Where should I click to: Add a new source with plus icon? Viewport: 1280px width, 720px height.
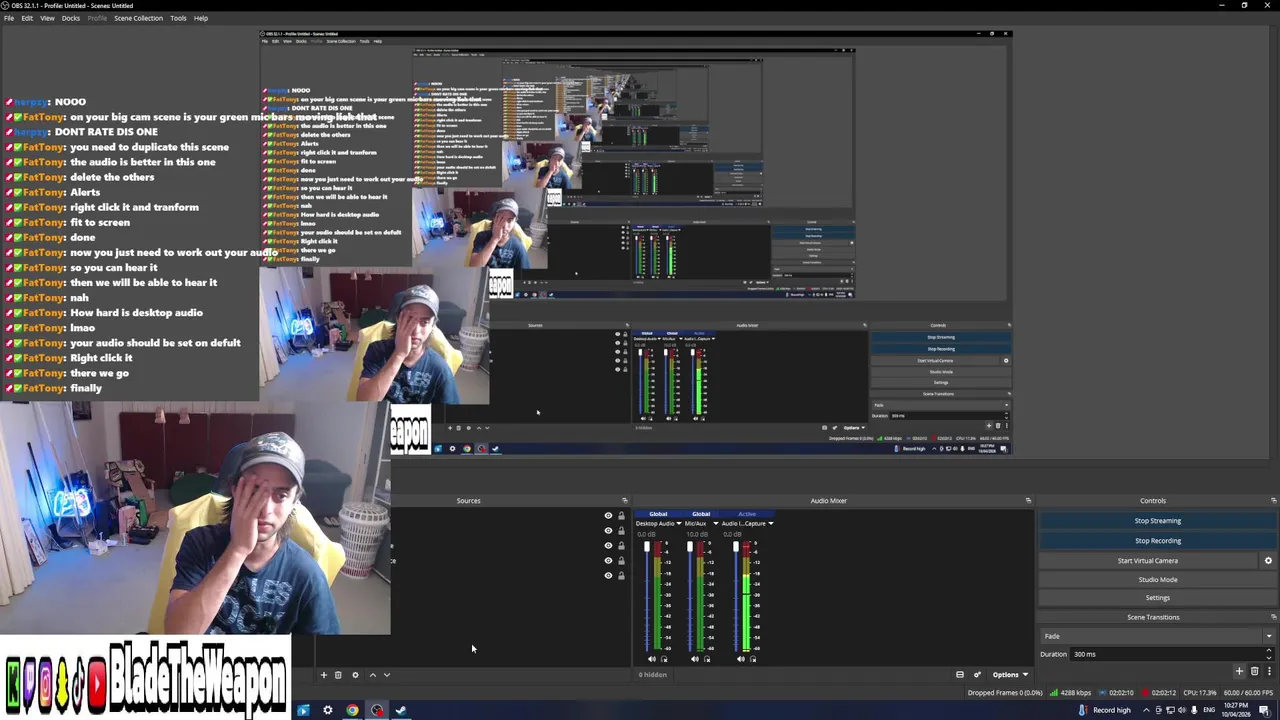323,675
